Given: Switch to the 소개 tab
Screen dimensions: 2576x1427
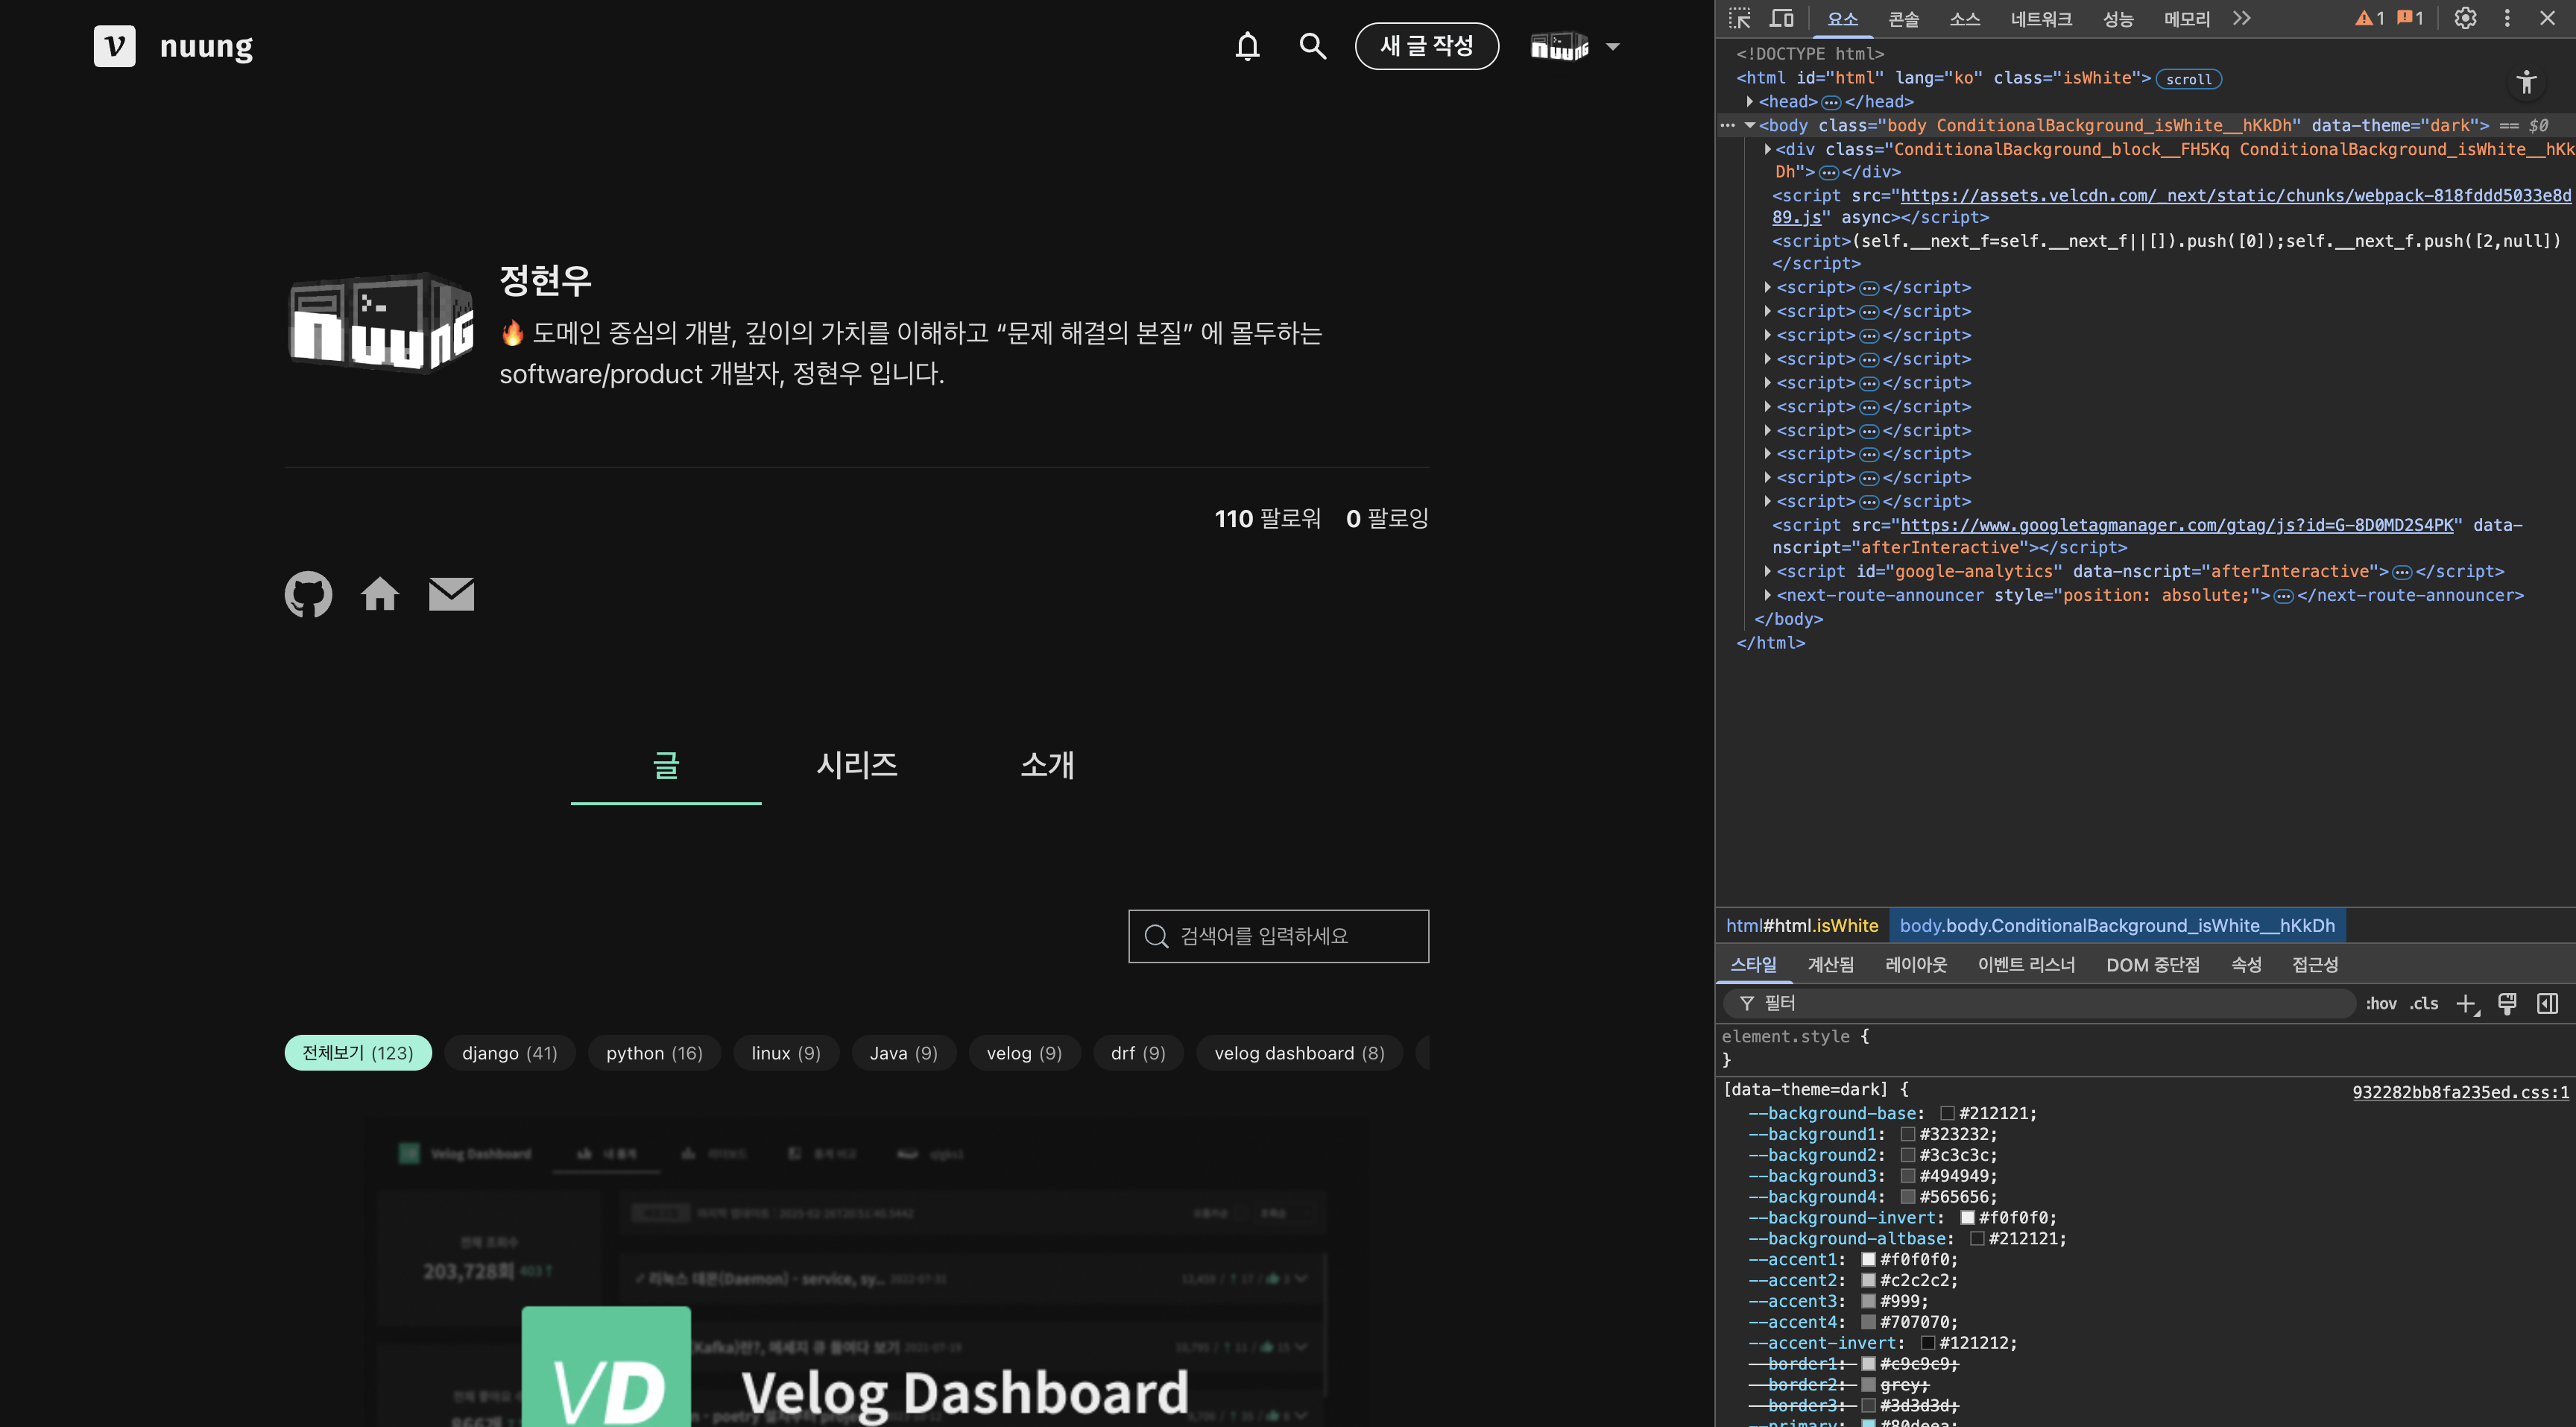Looking at the screenshot, I should coord(1047,765).
